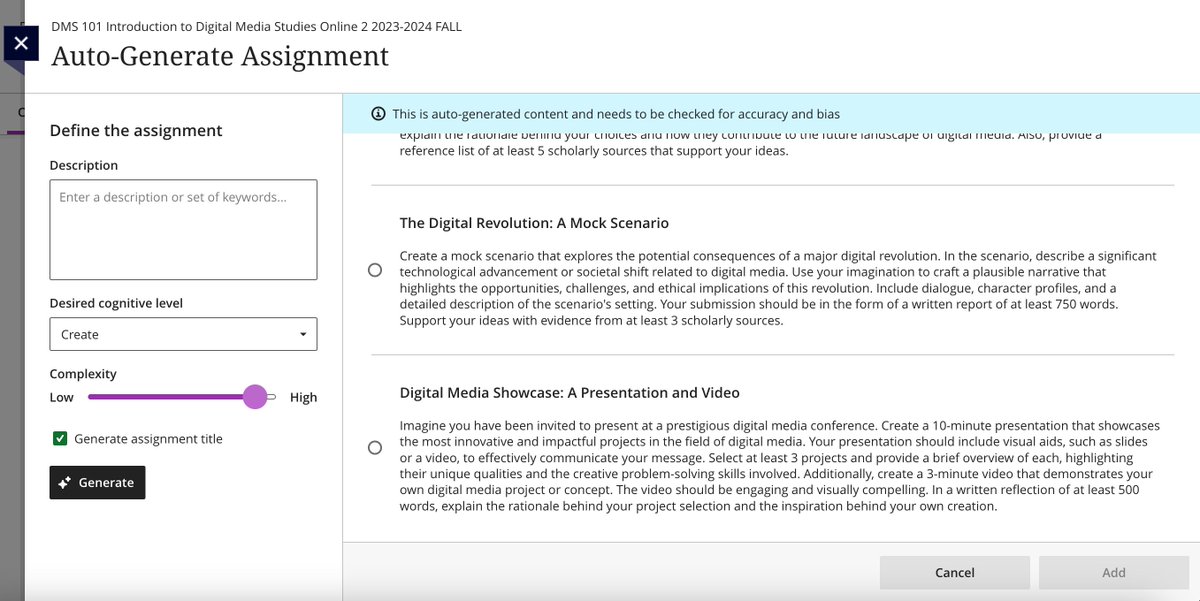Screen dimensions: 1200x601
Task: Click the High complexity label
Action: (x=303, y=397)
